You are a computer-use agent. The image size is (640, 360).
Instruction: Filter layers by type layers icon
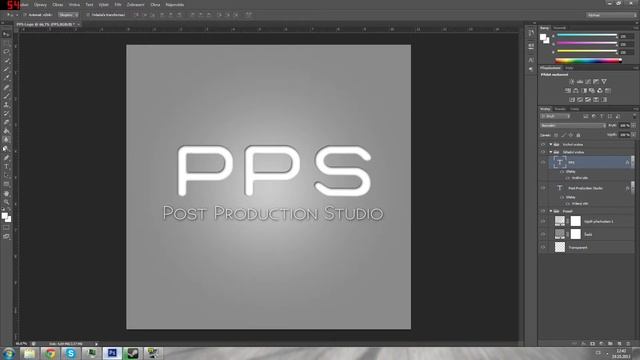pos(602,116)
